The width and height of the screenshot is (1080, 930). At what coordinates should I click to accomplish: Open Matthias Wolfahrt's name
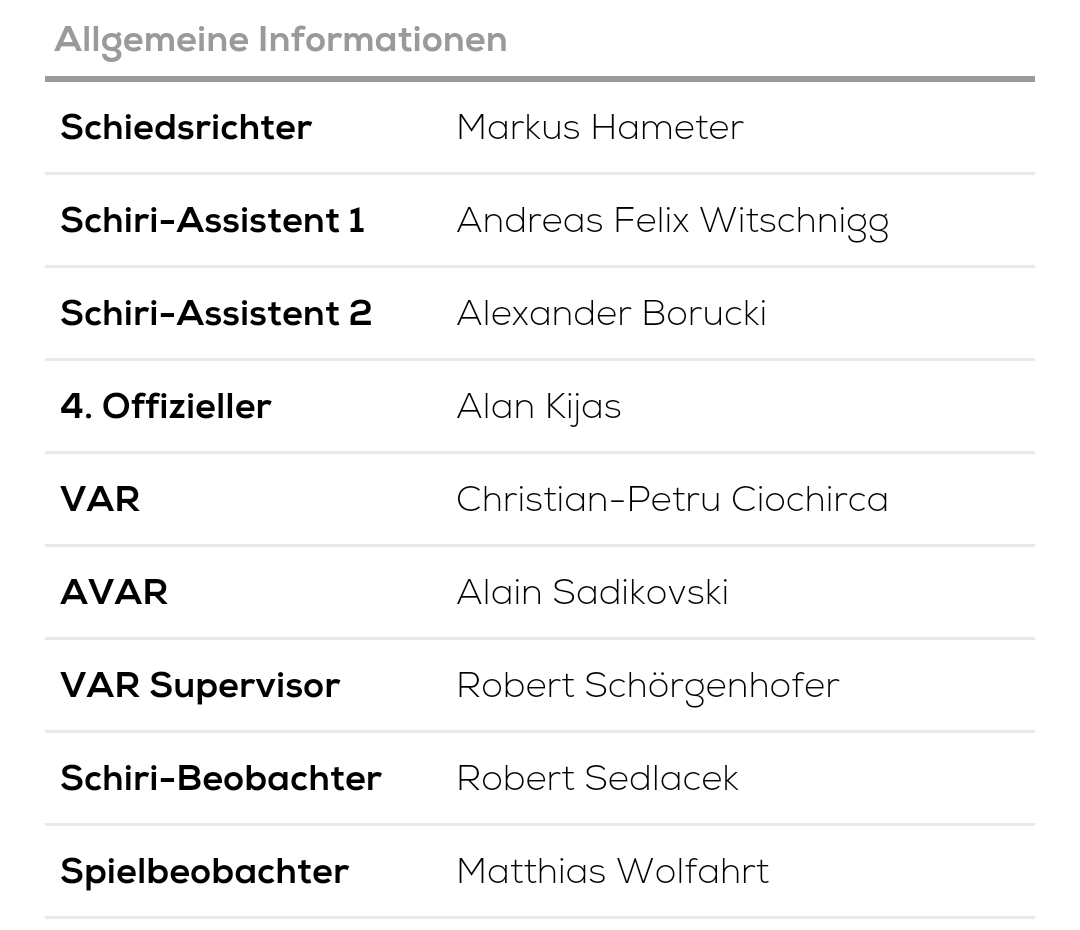click(x=612, y=872)
